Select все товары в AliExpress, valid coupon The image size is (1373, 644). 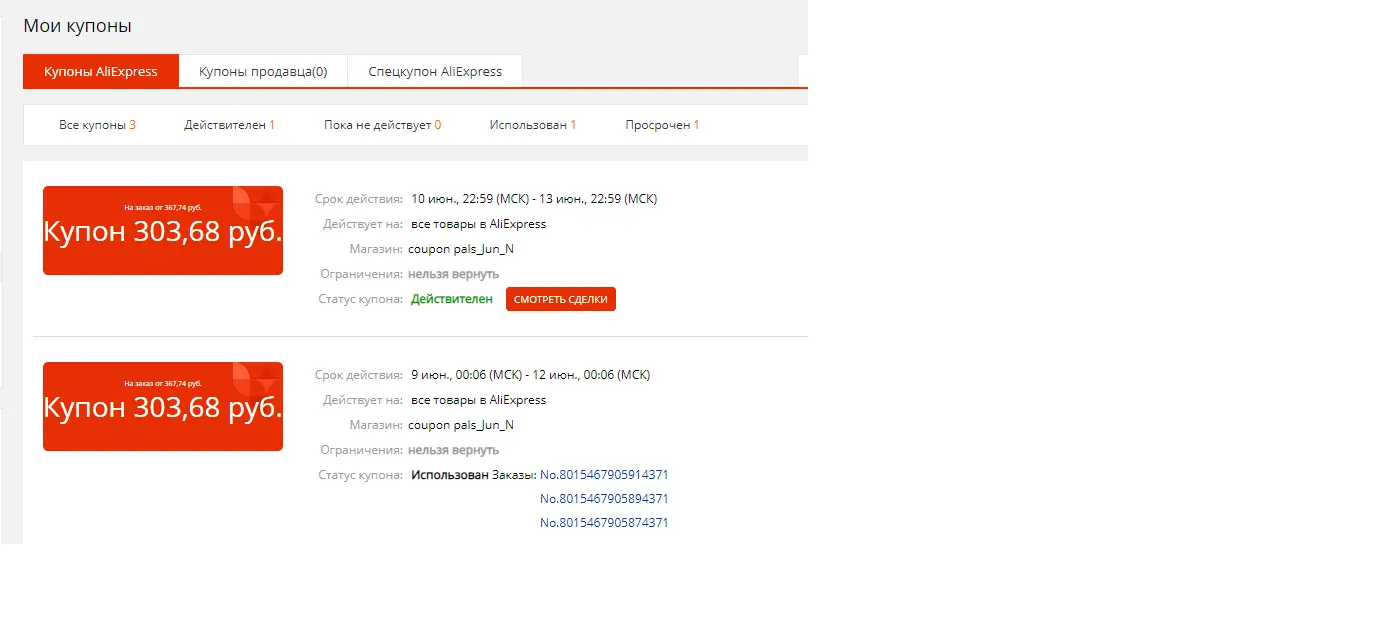pyautogui.click(x=478, y=224)
